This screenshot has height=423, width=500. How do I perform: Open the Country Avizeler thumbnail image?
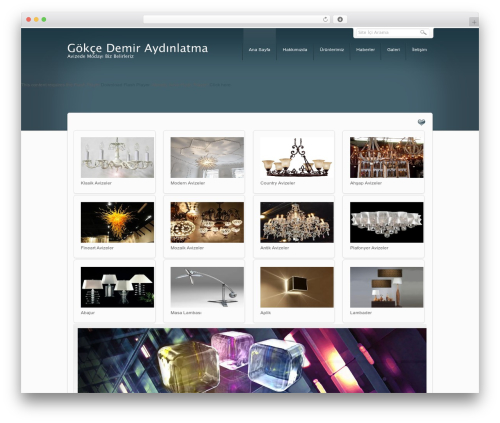297,157
